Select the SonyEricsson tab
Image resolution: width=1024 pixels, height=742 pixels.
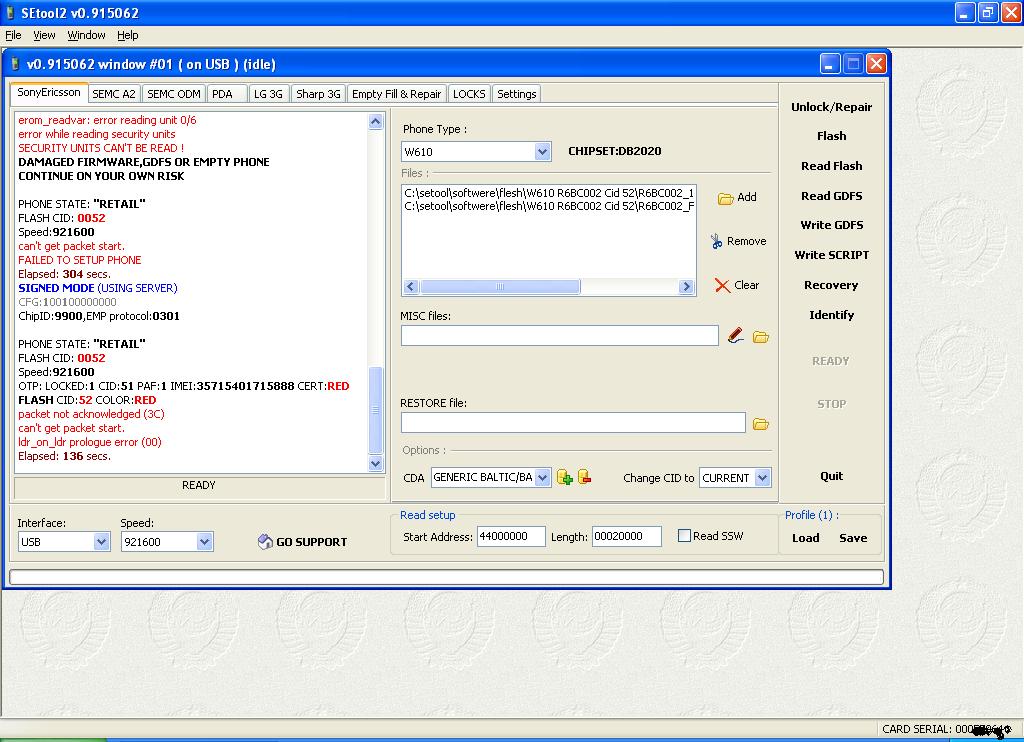[49, 93]
